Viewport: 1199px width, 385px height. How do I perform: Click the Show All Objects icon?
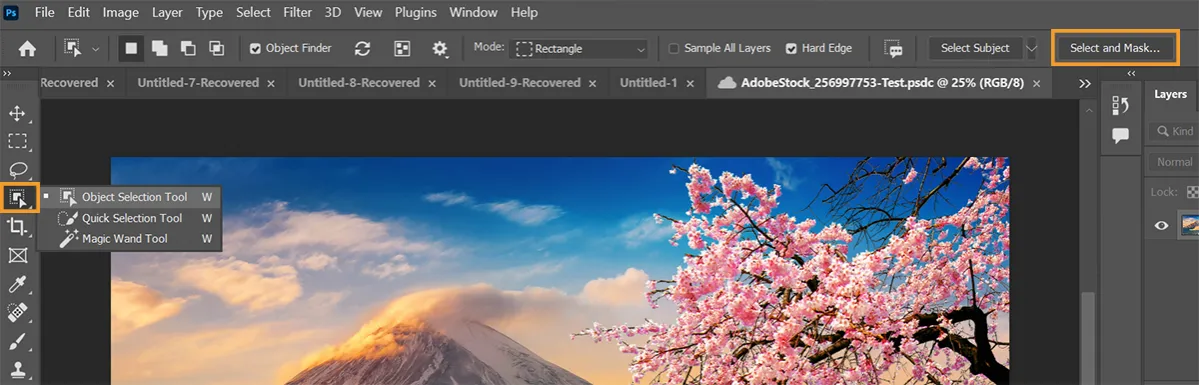[x=402, y=48]
